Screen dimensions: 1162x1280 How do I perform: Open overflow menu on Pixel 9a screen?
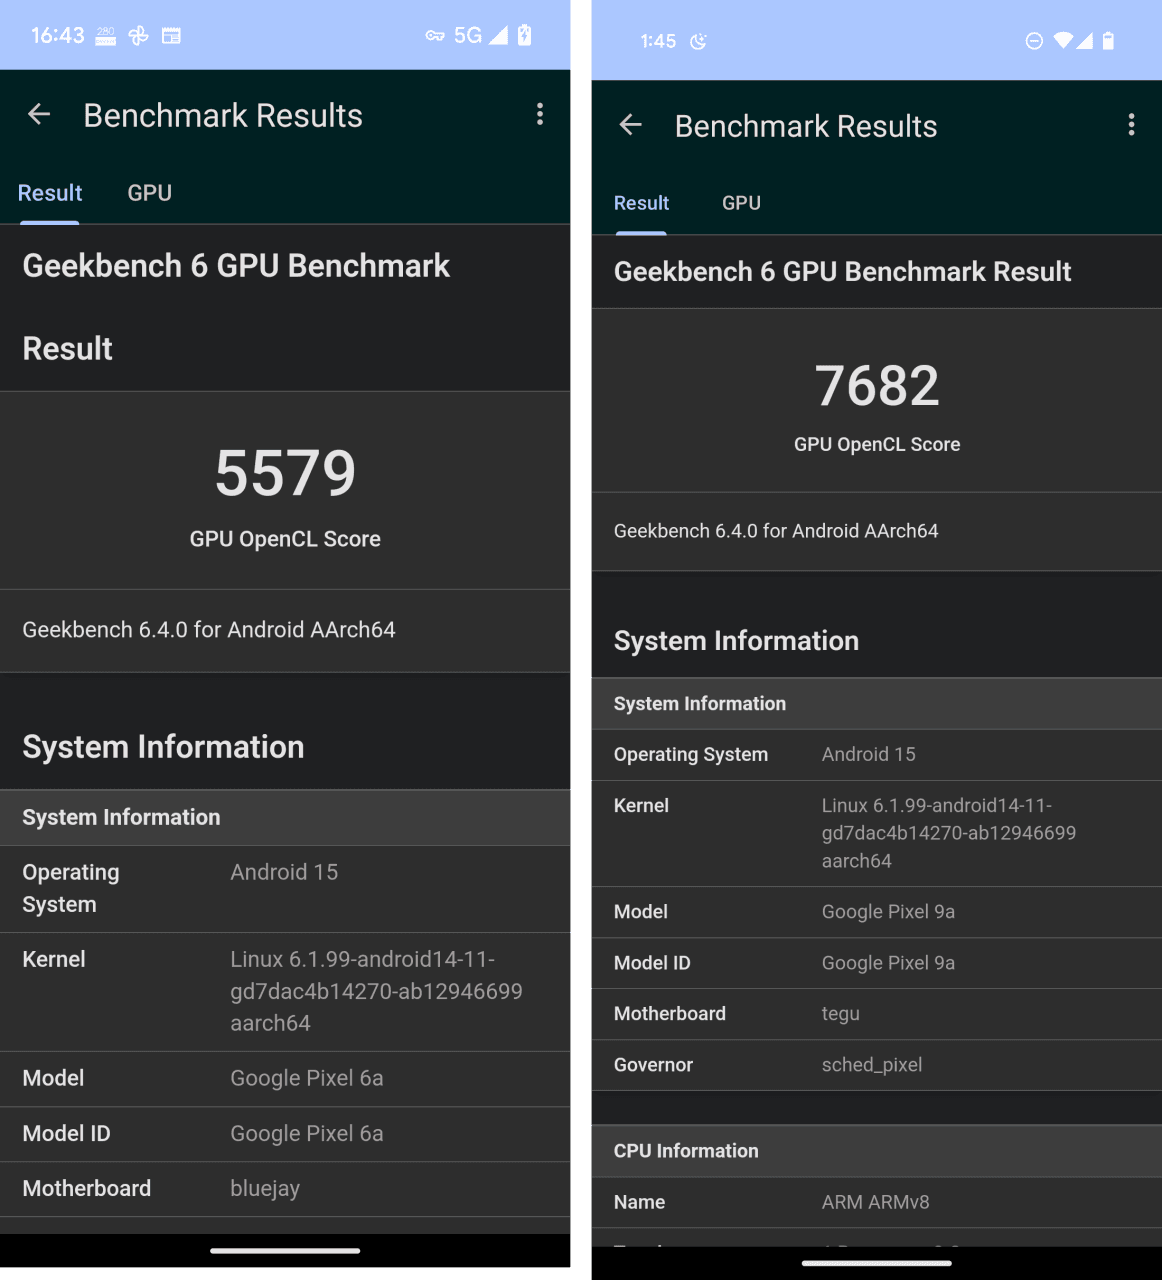pos(1131,124)
